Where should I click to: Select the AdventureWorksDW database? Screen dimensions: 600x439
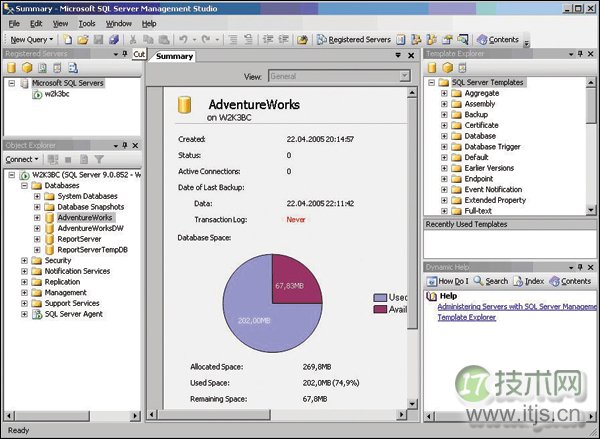[91, 228]
